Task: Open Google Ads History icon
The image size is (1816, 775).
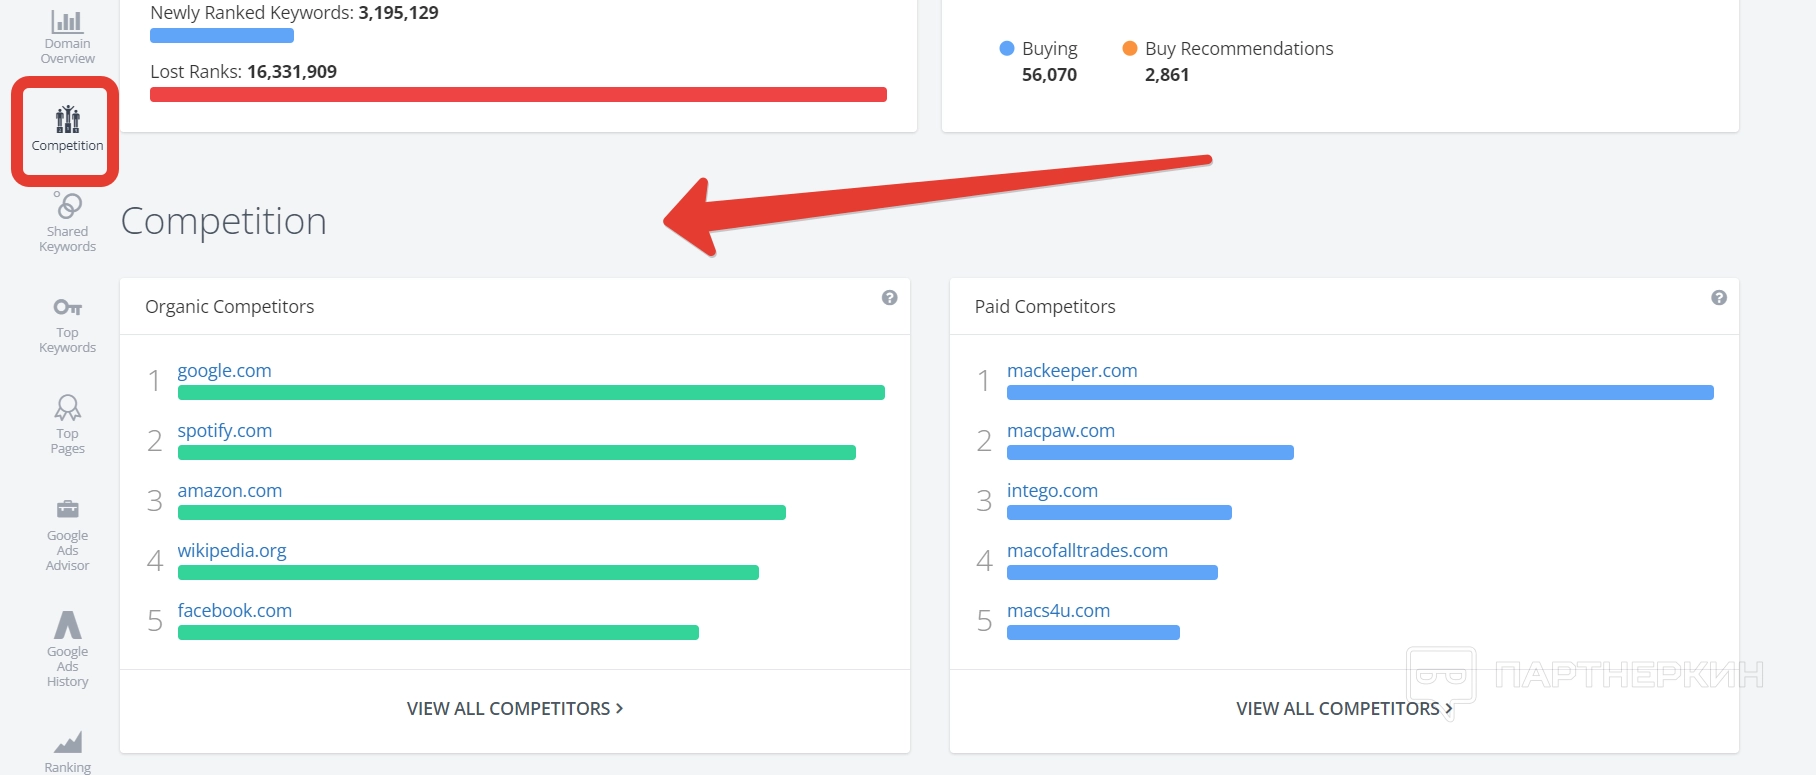Action: [68, 625]
